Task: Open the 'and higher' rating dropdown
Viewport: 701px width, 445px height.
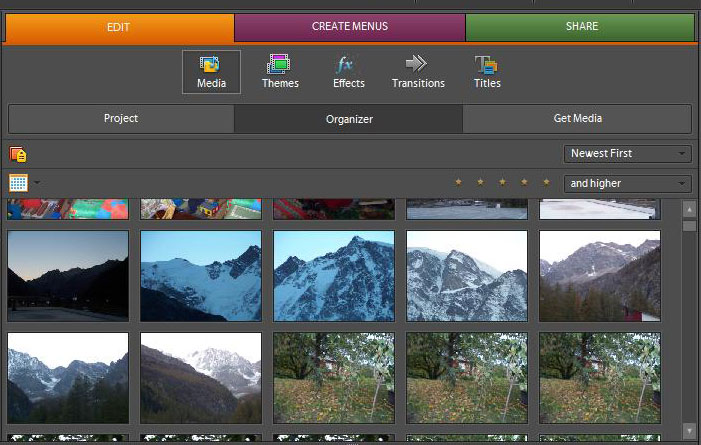Action: [x=627, y=183]
